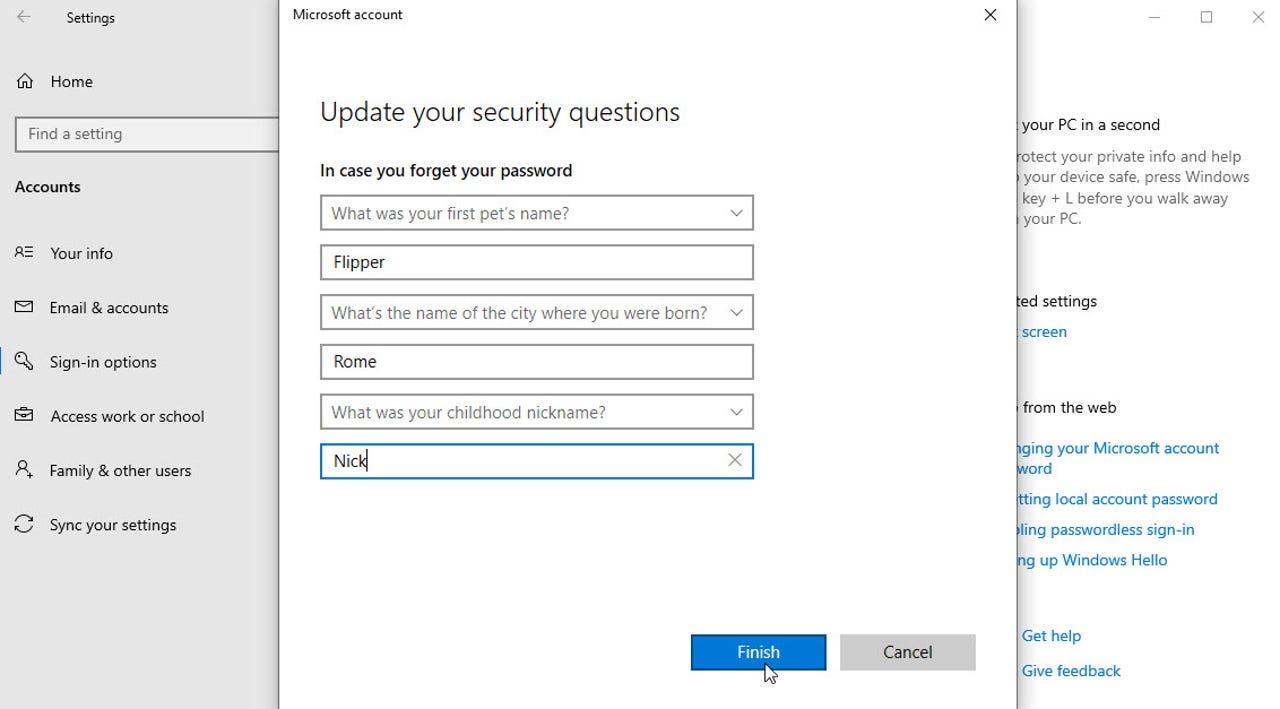
Task: Click the back arrow in Settings
Action: (22, 17)
